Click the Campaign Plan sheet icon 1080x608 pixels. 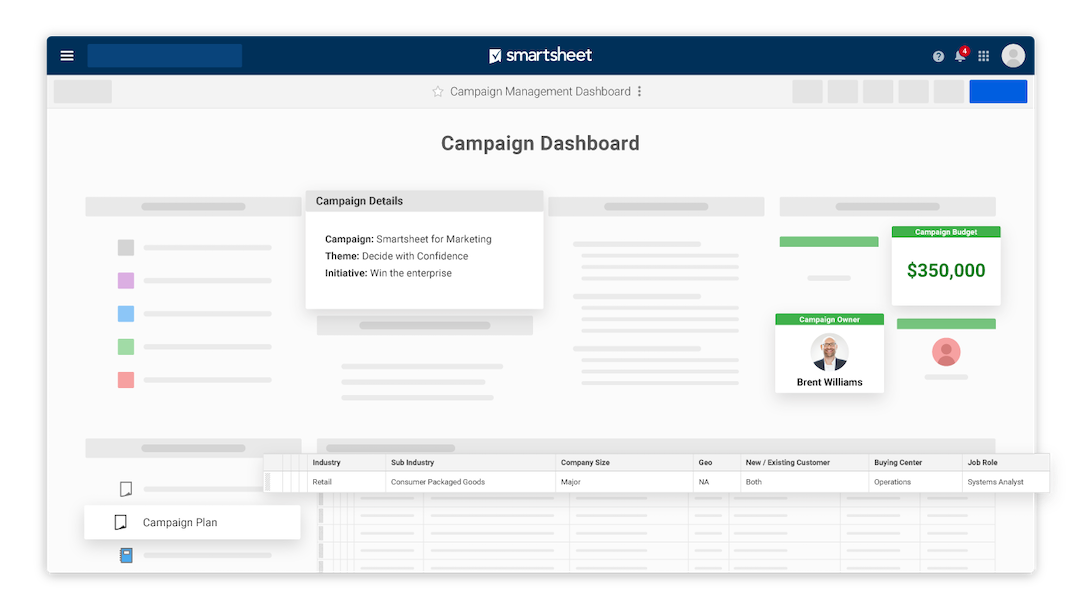pyautogui.click(x=121, y=523)
